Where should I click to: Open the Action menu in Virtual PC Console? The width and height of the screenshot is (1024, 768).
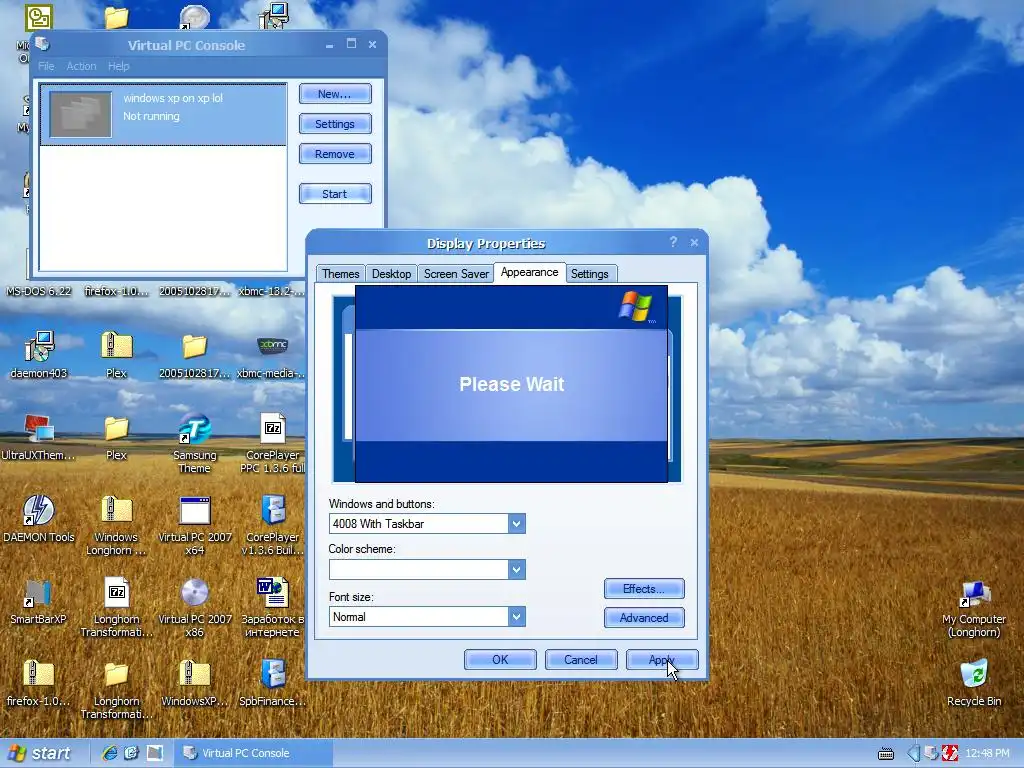click(x=81, y=66)
